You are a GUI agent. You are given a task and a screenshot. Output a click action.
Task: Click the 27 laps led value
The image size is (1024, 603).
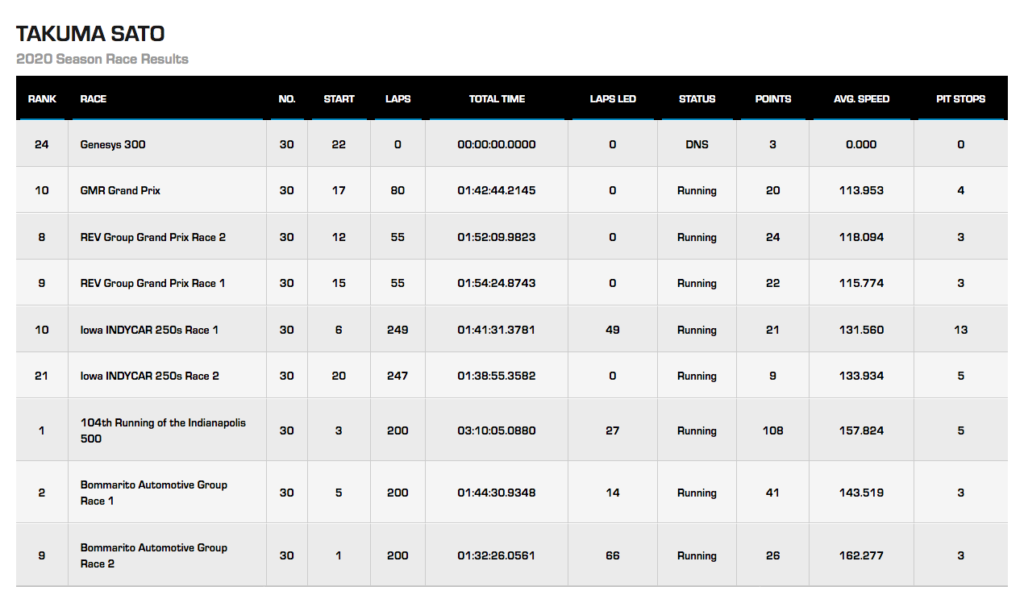(x=613, y=431)
